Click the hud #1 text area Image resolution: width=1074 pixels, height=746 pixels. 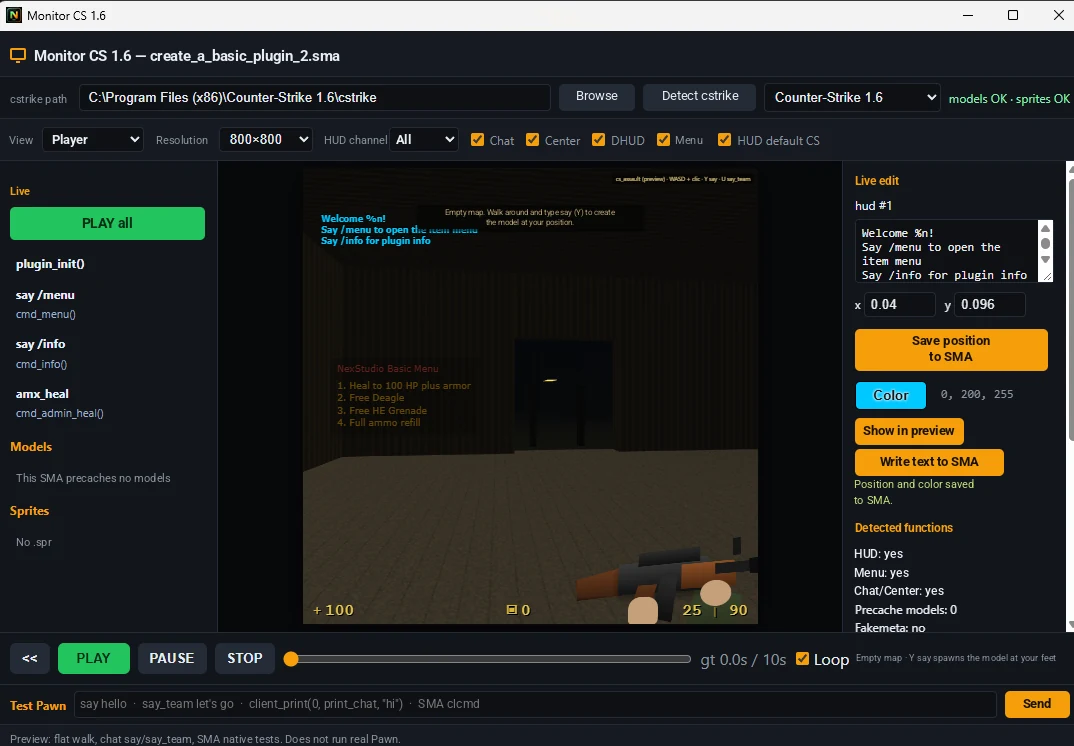[x=947, y=251]
